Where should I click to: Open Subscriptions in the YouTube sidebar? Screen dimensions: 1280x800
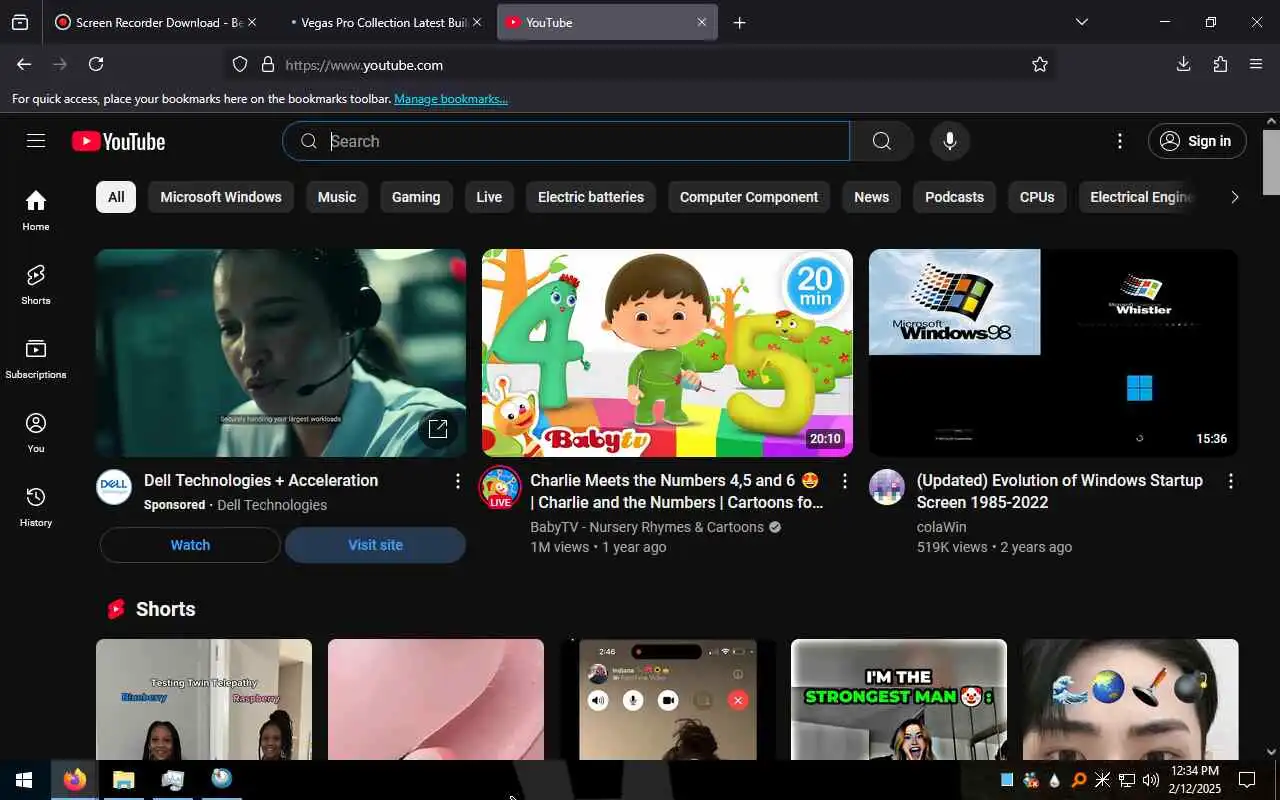tap(36, 358)
